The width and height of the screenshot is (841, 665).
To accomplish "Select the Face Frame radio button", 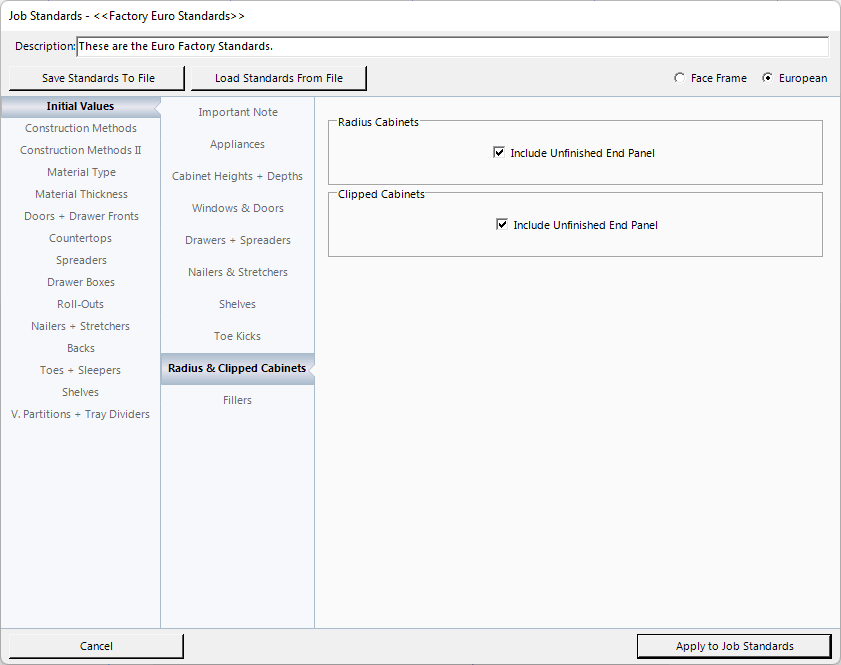I will pyautogui.click(x=680, y=78).
